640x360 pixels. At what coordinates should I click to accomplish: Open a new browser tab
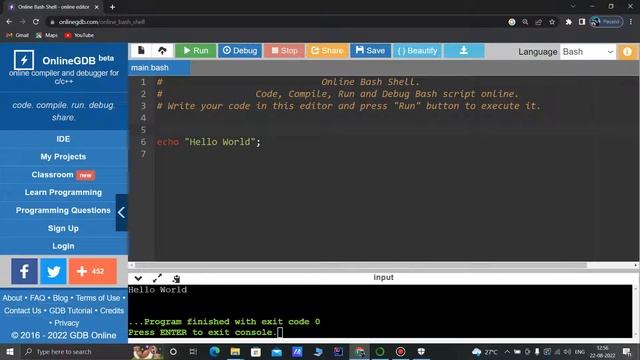point(112,7)
